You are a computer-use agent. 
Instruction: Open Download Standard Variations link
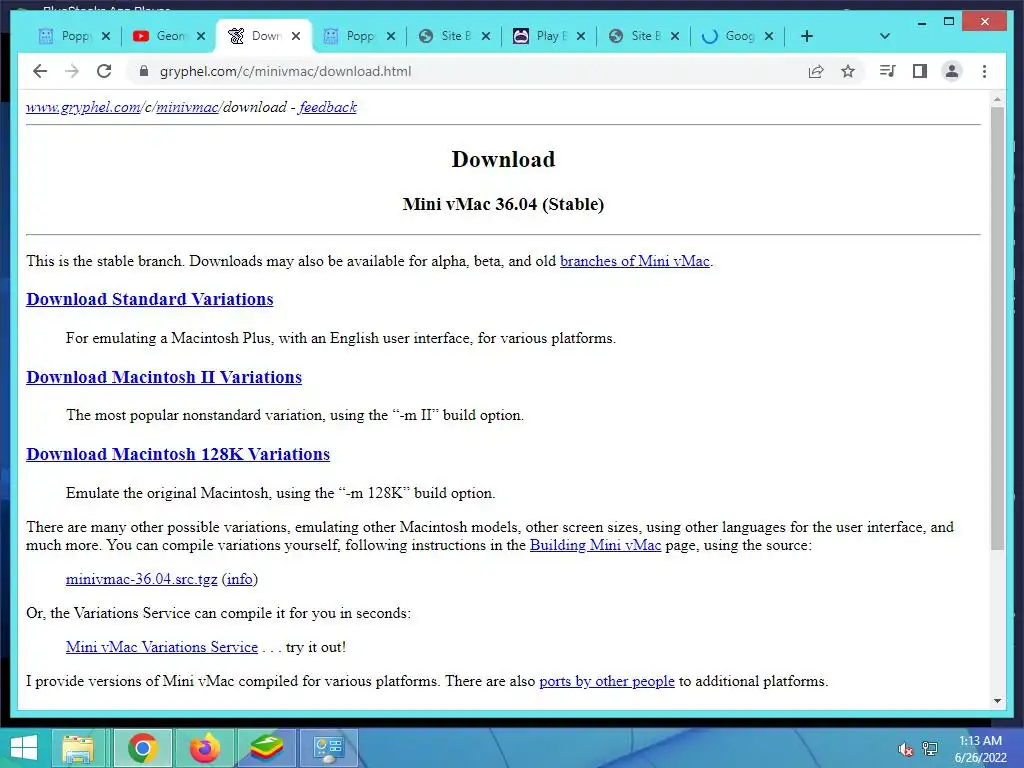coord(150,299)
